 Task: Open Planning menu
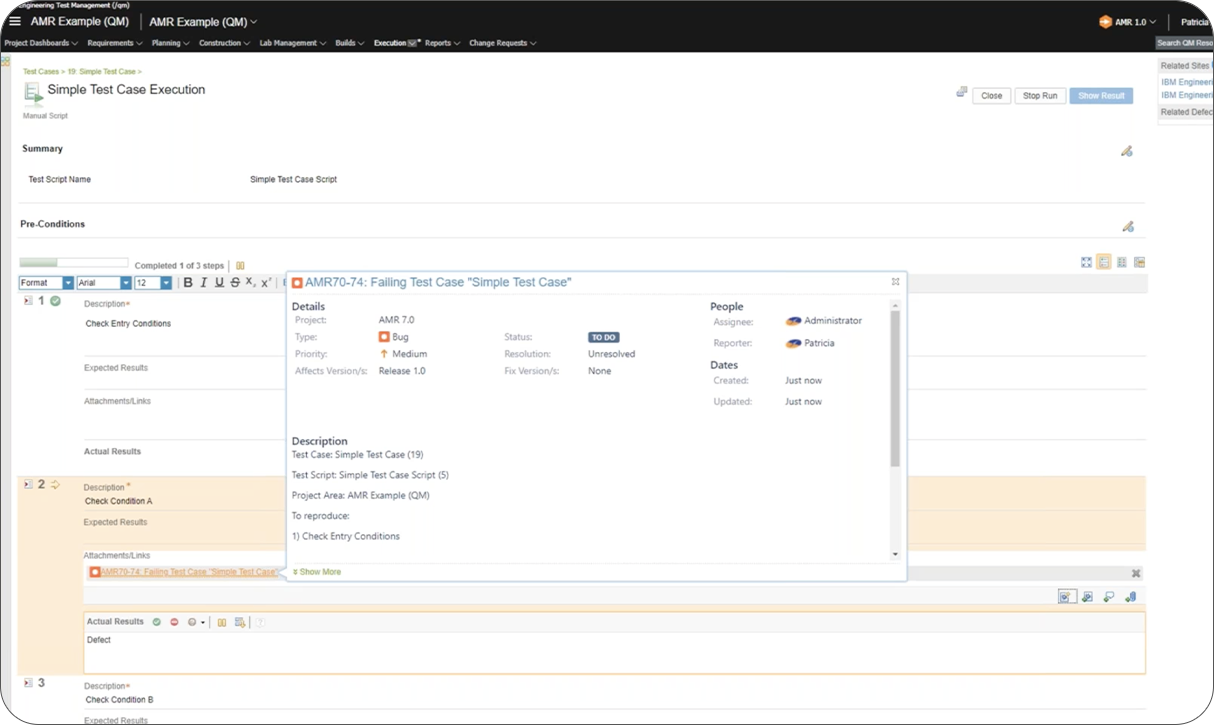tap(171, 43)
